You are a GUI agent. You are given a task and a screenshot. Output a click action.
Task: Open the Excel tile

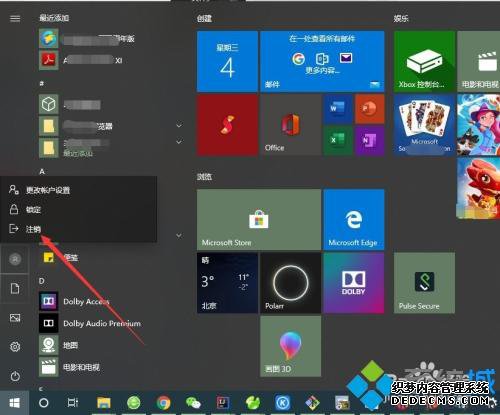point(338,140)
